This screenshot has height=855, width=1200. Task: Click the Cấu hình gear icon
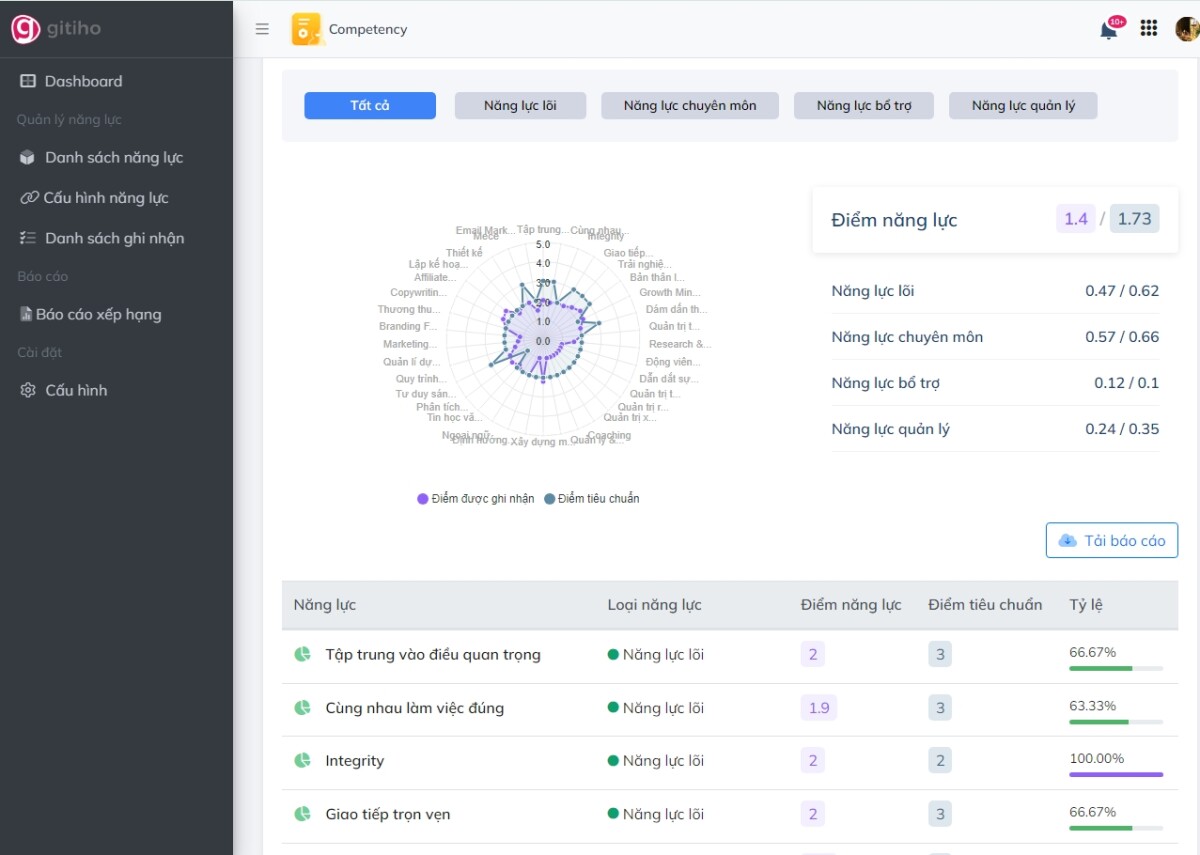(x=28, y=390)
